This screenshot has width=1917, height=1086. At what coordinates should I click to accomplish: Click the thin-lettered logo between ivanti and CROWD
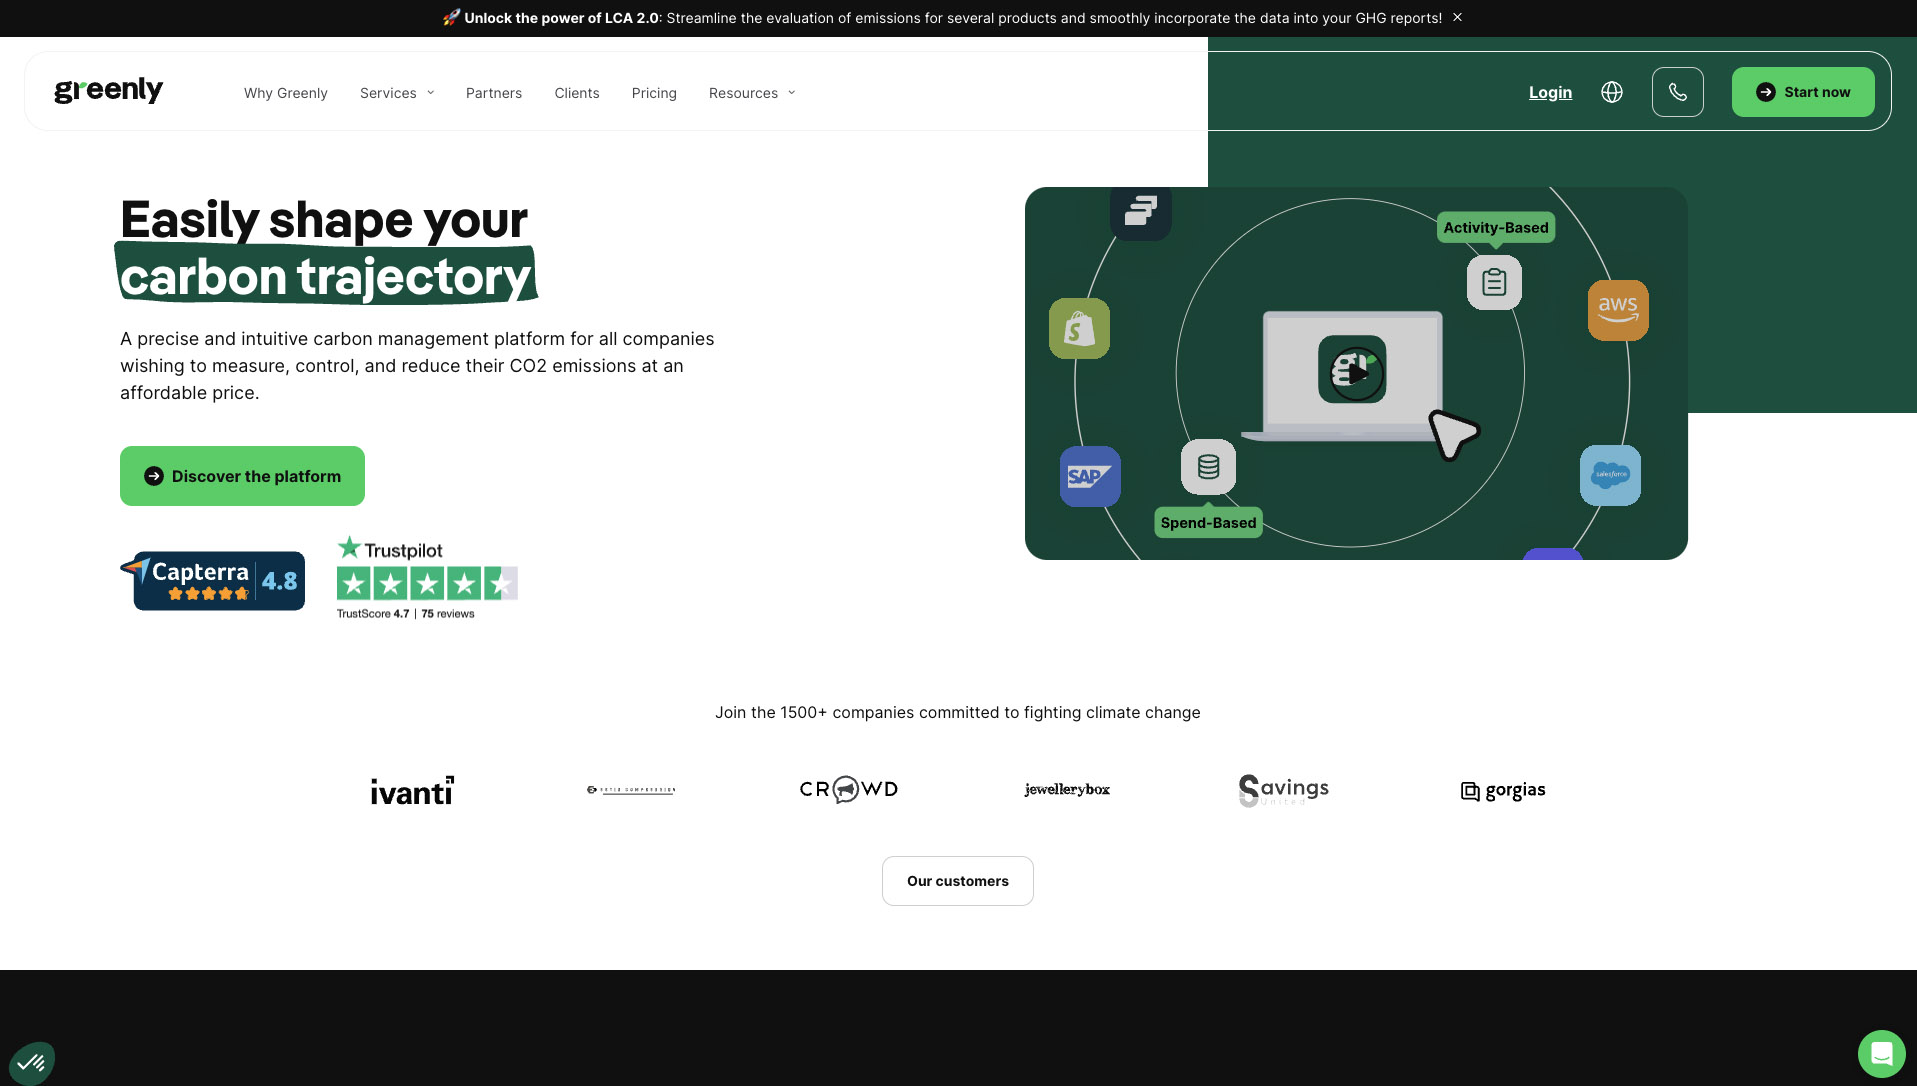[x=631, y=790]
